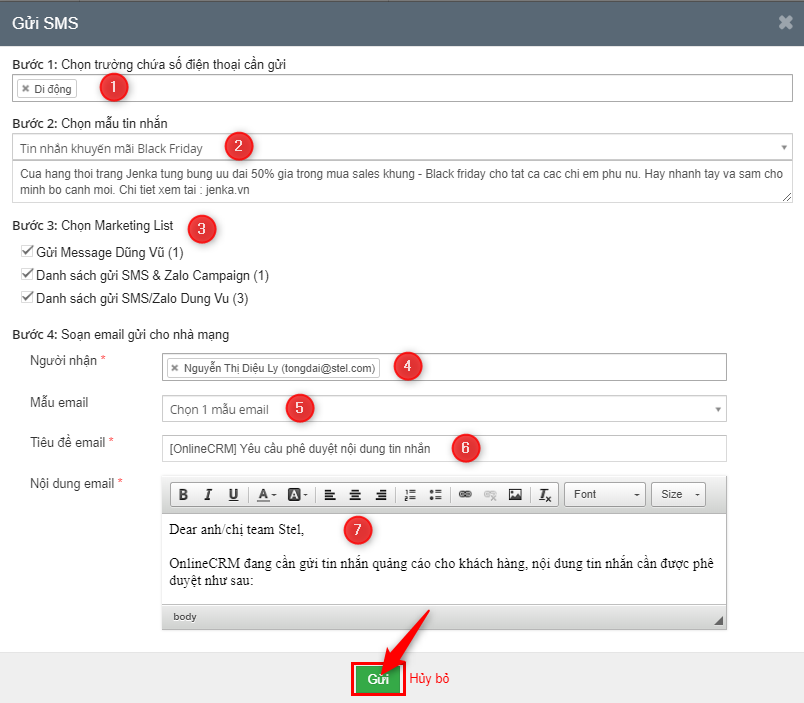Image resolution: width=804 pixels, height=703 pixels.
Task: Click the Gửi send button
Action: pyautogui.click(x=378, y=679)
